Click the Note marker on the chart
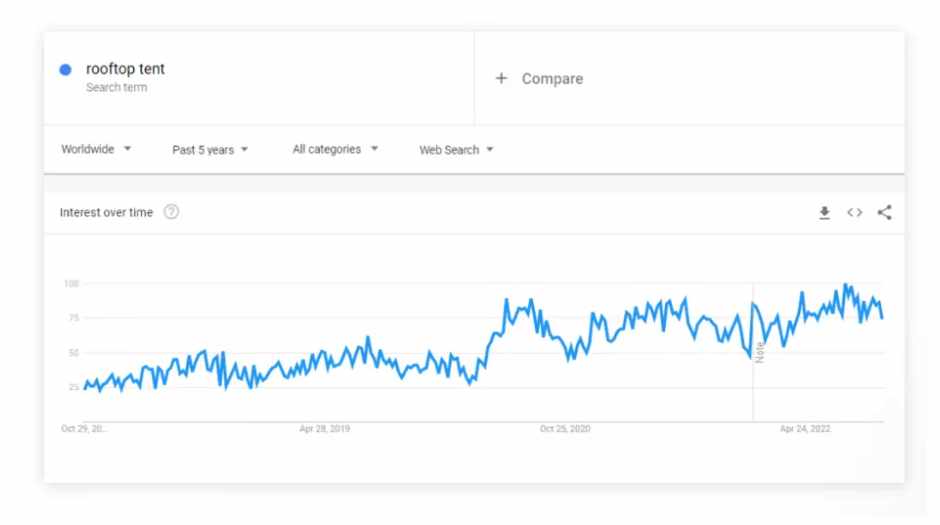This screenshot has width=940, height=525. (760, 352)
